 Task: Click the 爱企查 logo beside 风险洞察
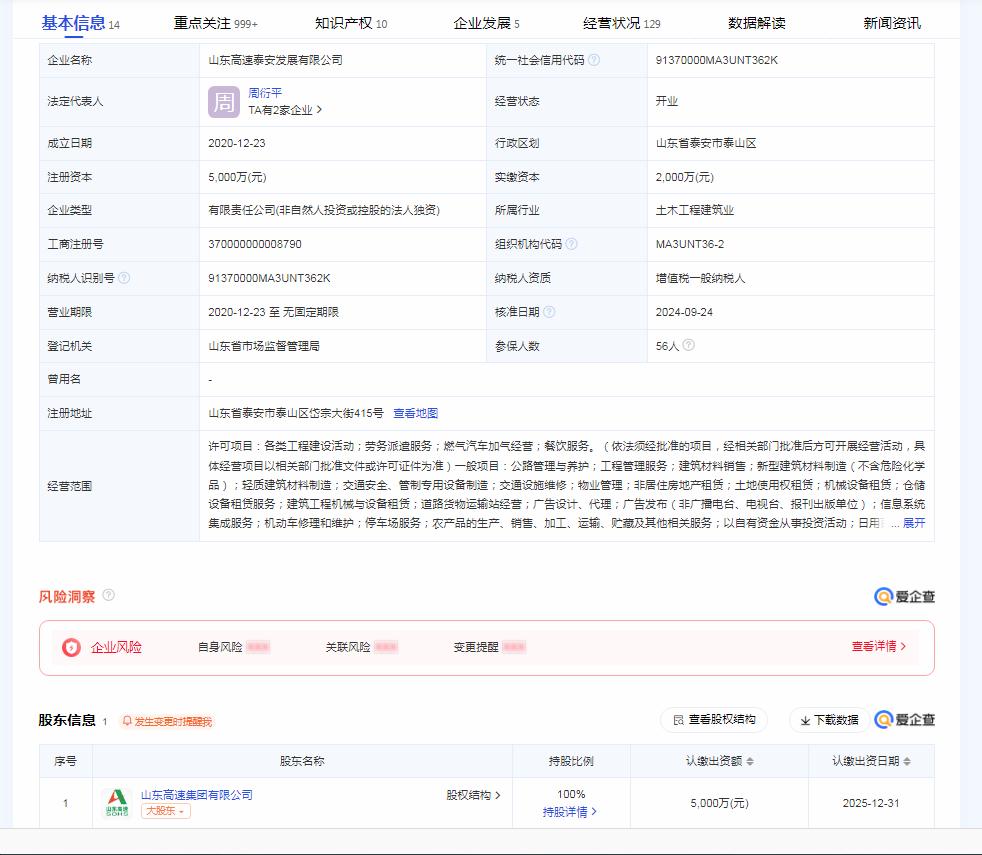(x=904, y=597)
